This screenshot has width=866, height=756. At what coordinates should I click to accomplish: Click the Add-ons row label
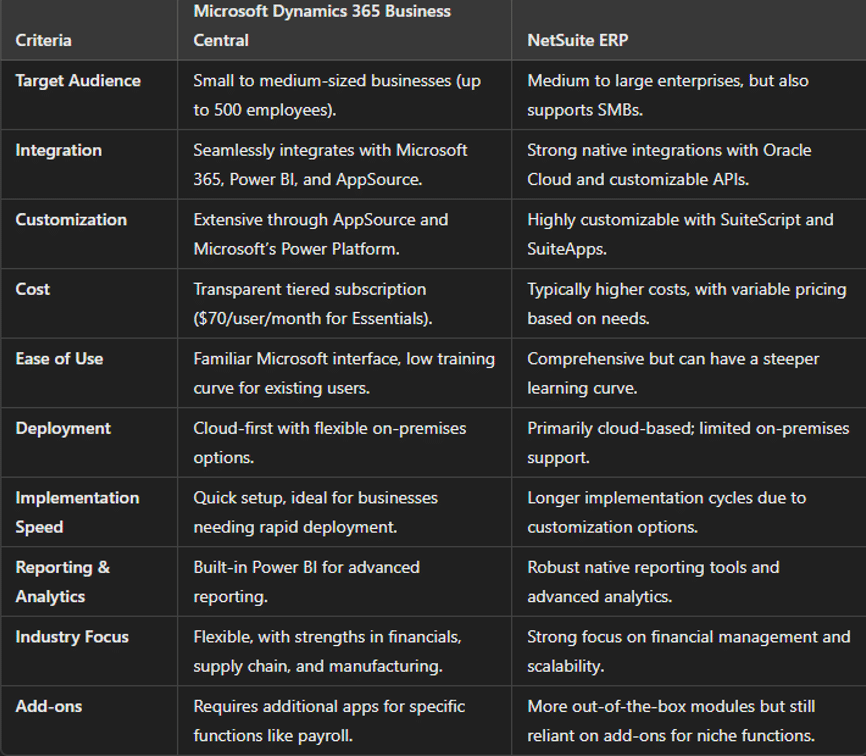(x=49, y=706)
